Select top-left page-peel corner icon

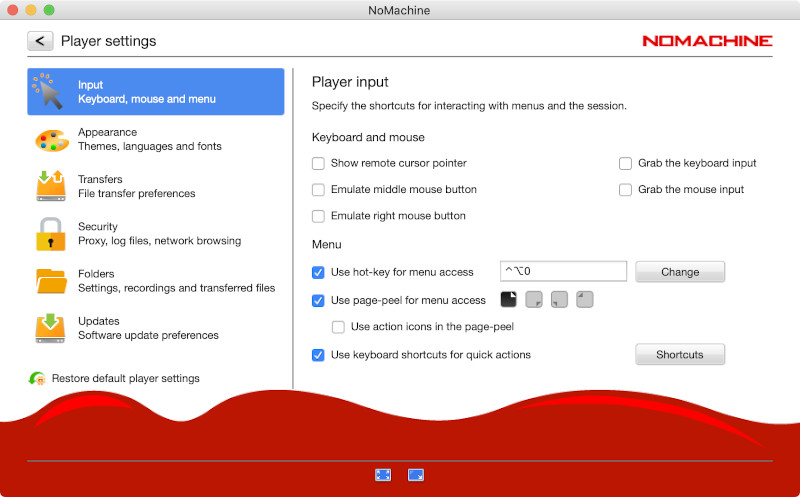point(584,299)
